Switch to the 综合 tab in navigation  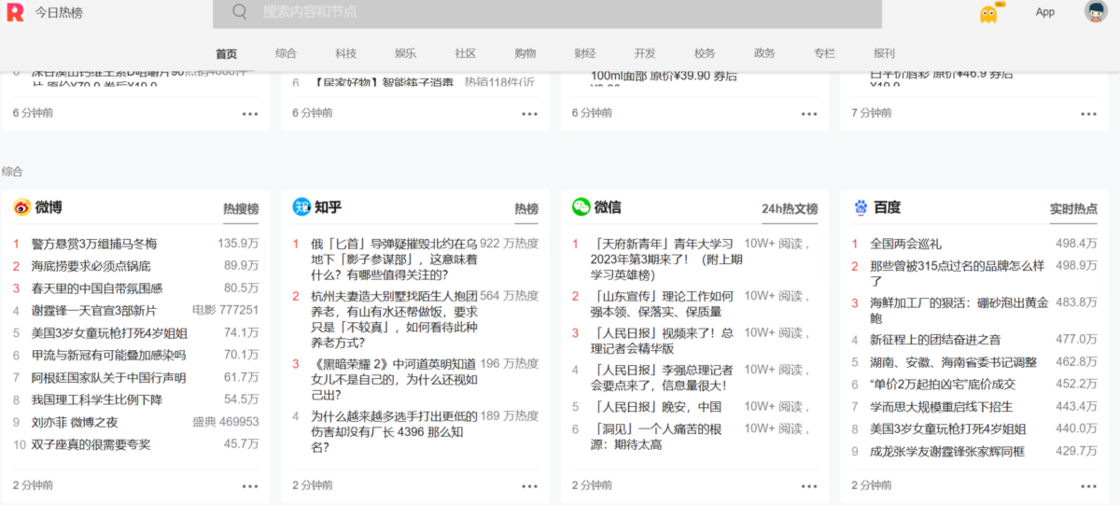click(x=286, y=54)
